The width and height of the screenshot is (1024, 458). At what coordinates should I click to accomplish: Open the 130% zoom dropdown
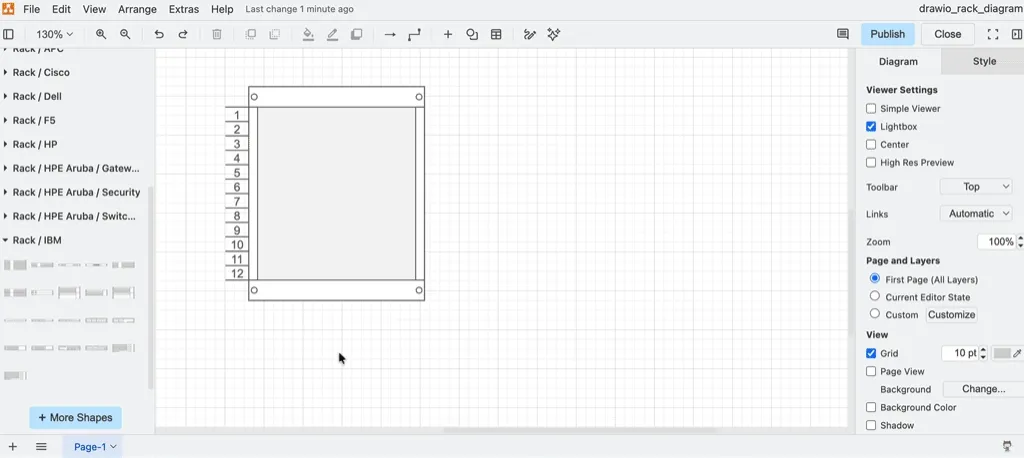point(54,34)
